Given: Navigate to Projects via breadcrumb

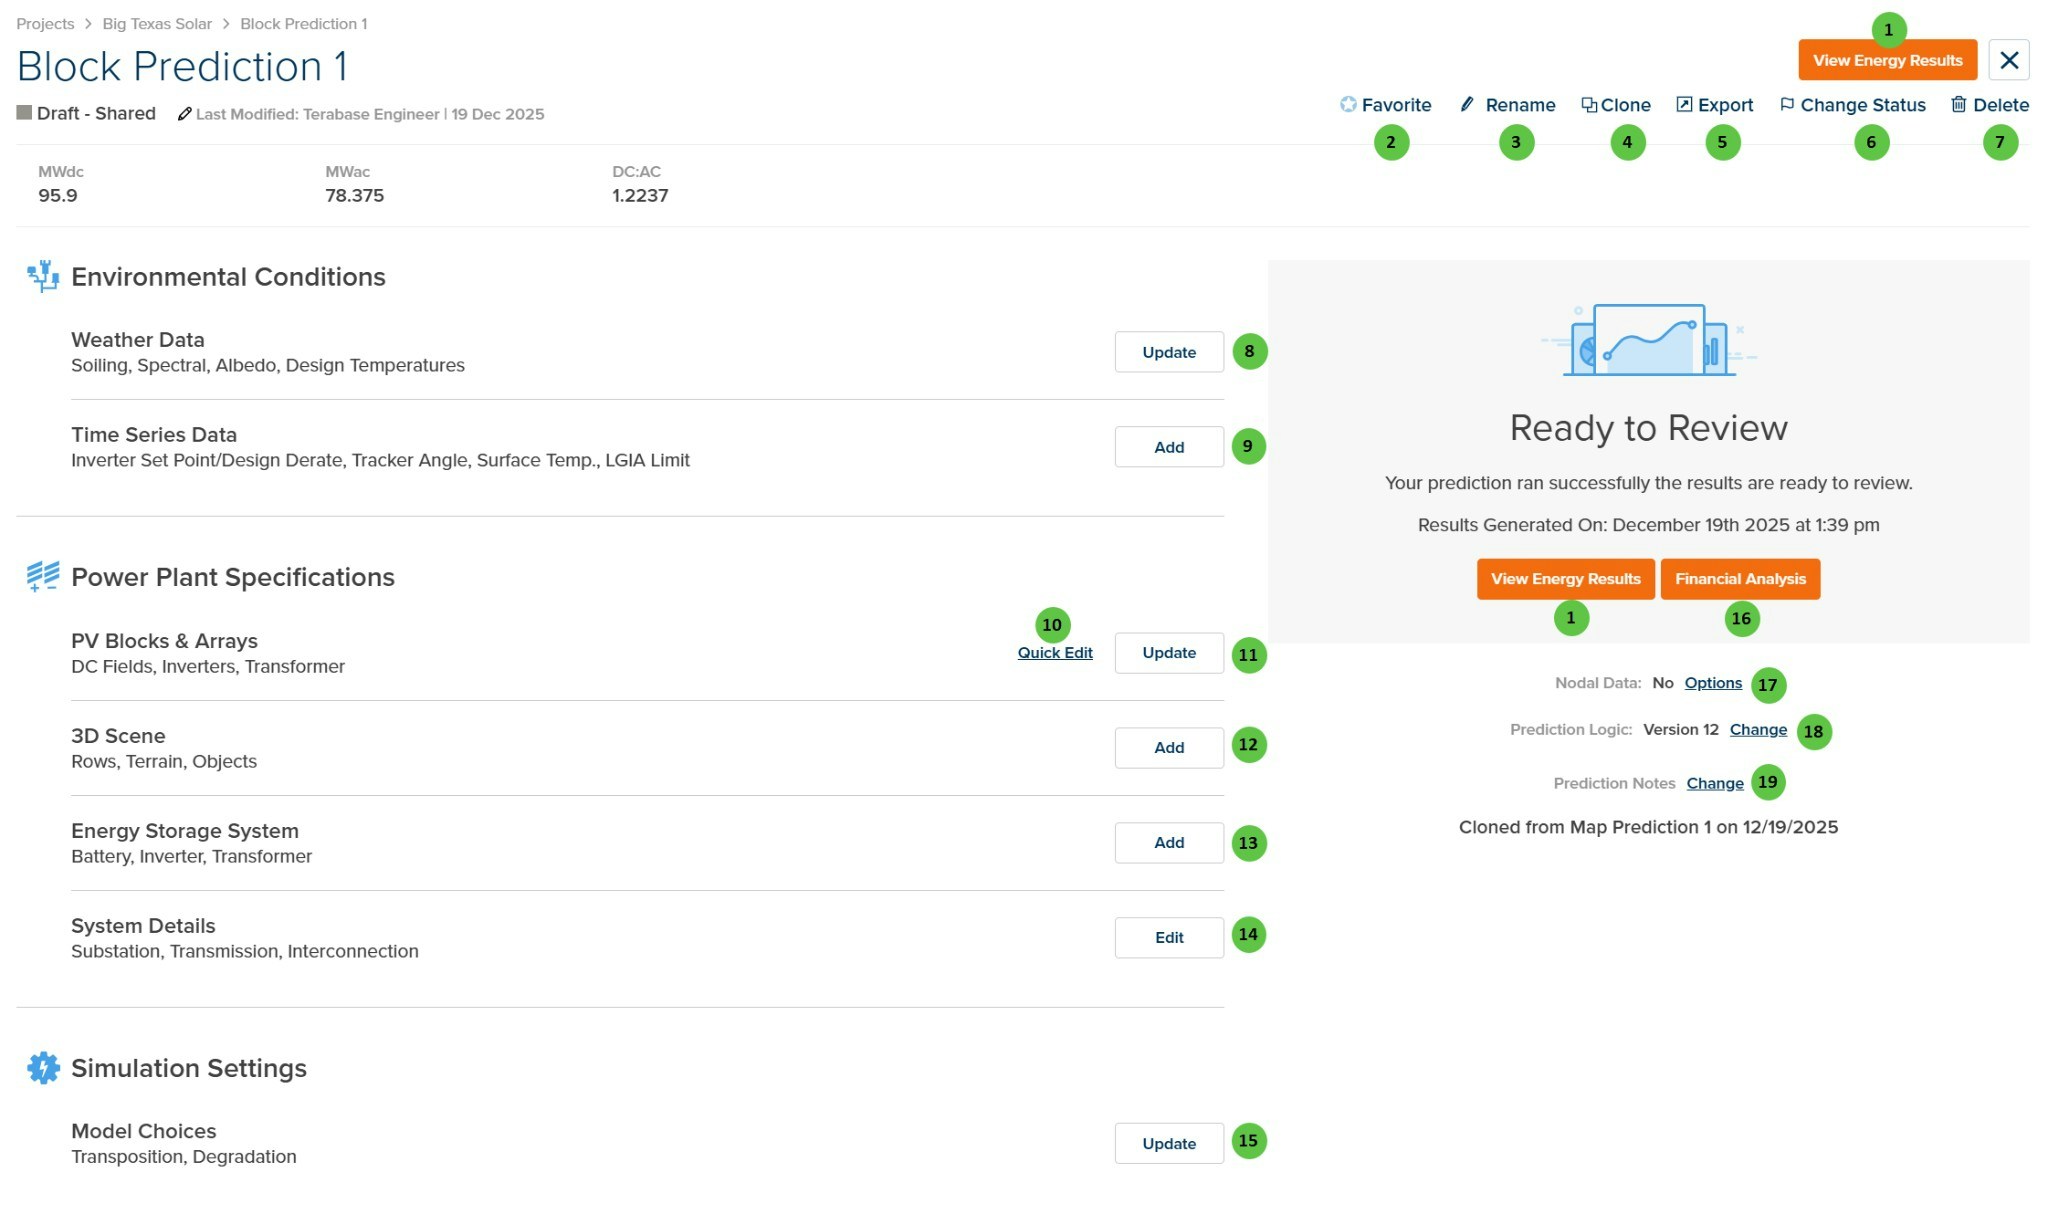Looking at the screenshot, I should pyautogui.click(x=45, y=23).
